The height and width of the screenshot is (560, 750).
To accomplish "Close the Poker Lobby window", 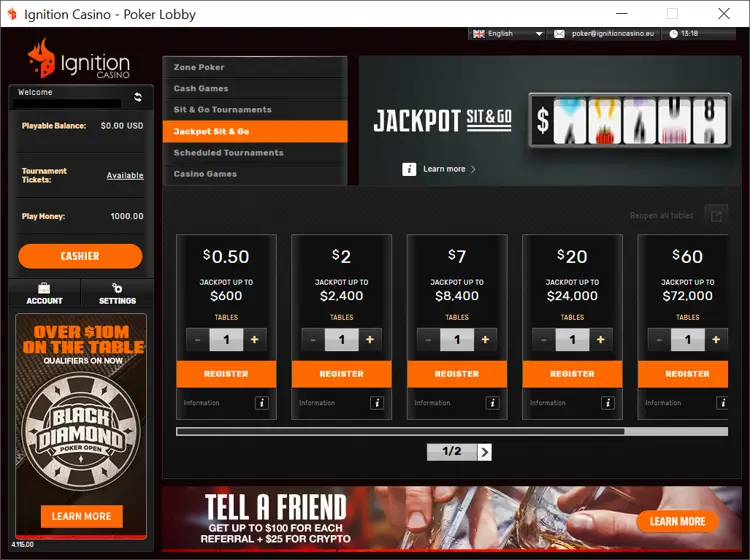I will 724,14.
